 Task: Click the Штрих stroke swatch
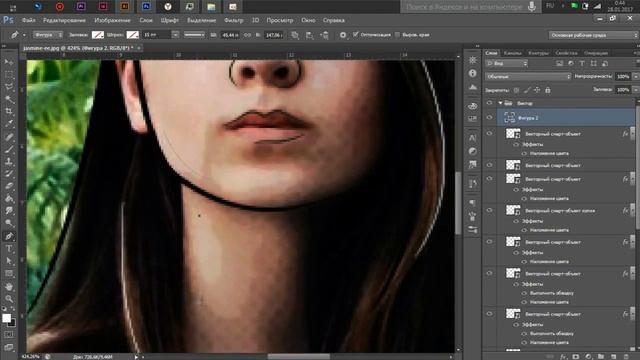(x=132, y=35)
